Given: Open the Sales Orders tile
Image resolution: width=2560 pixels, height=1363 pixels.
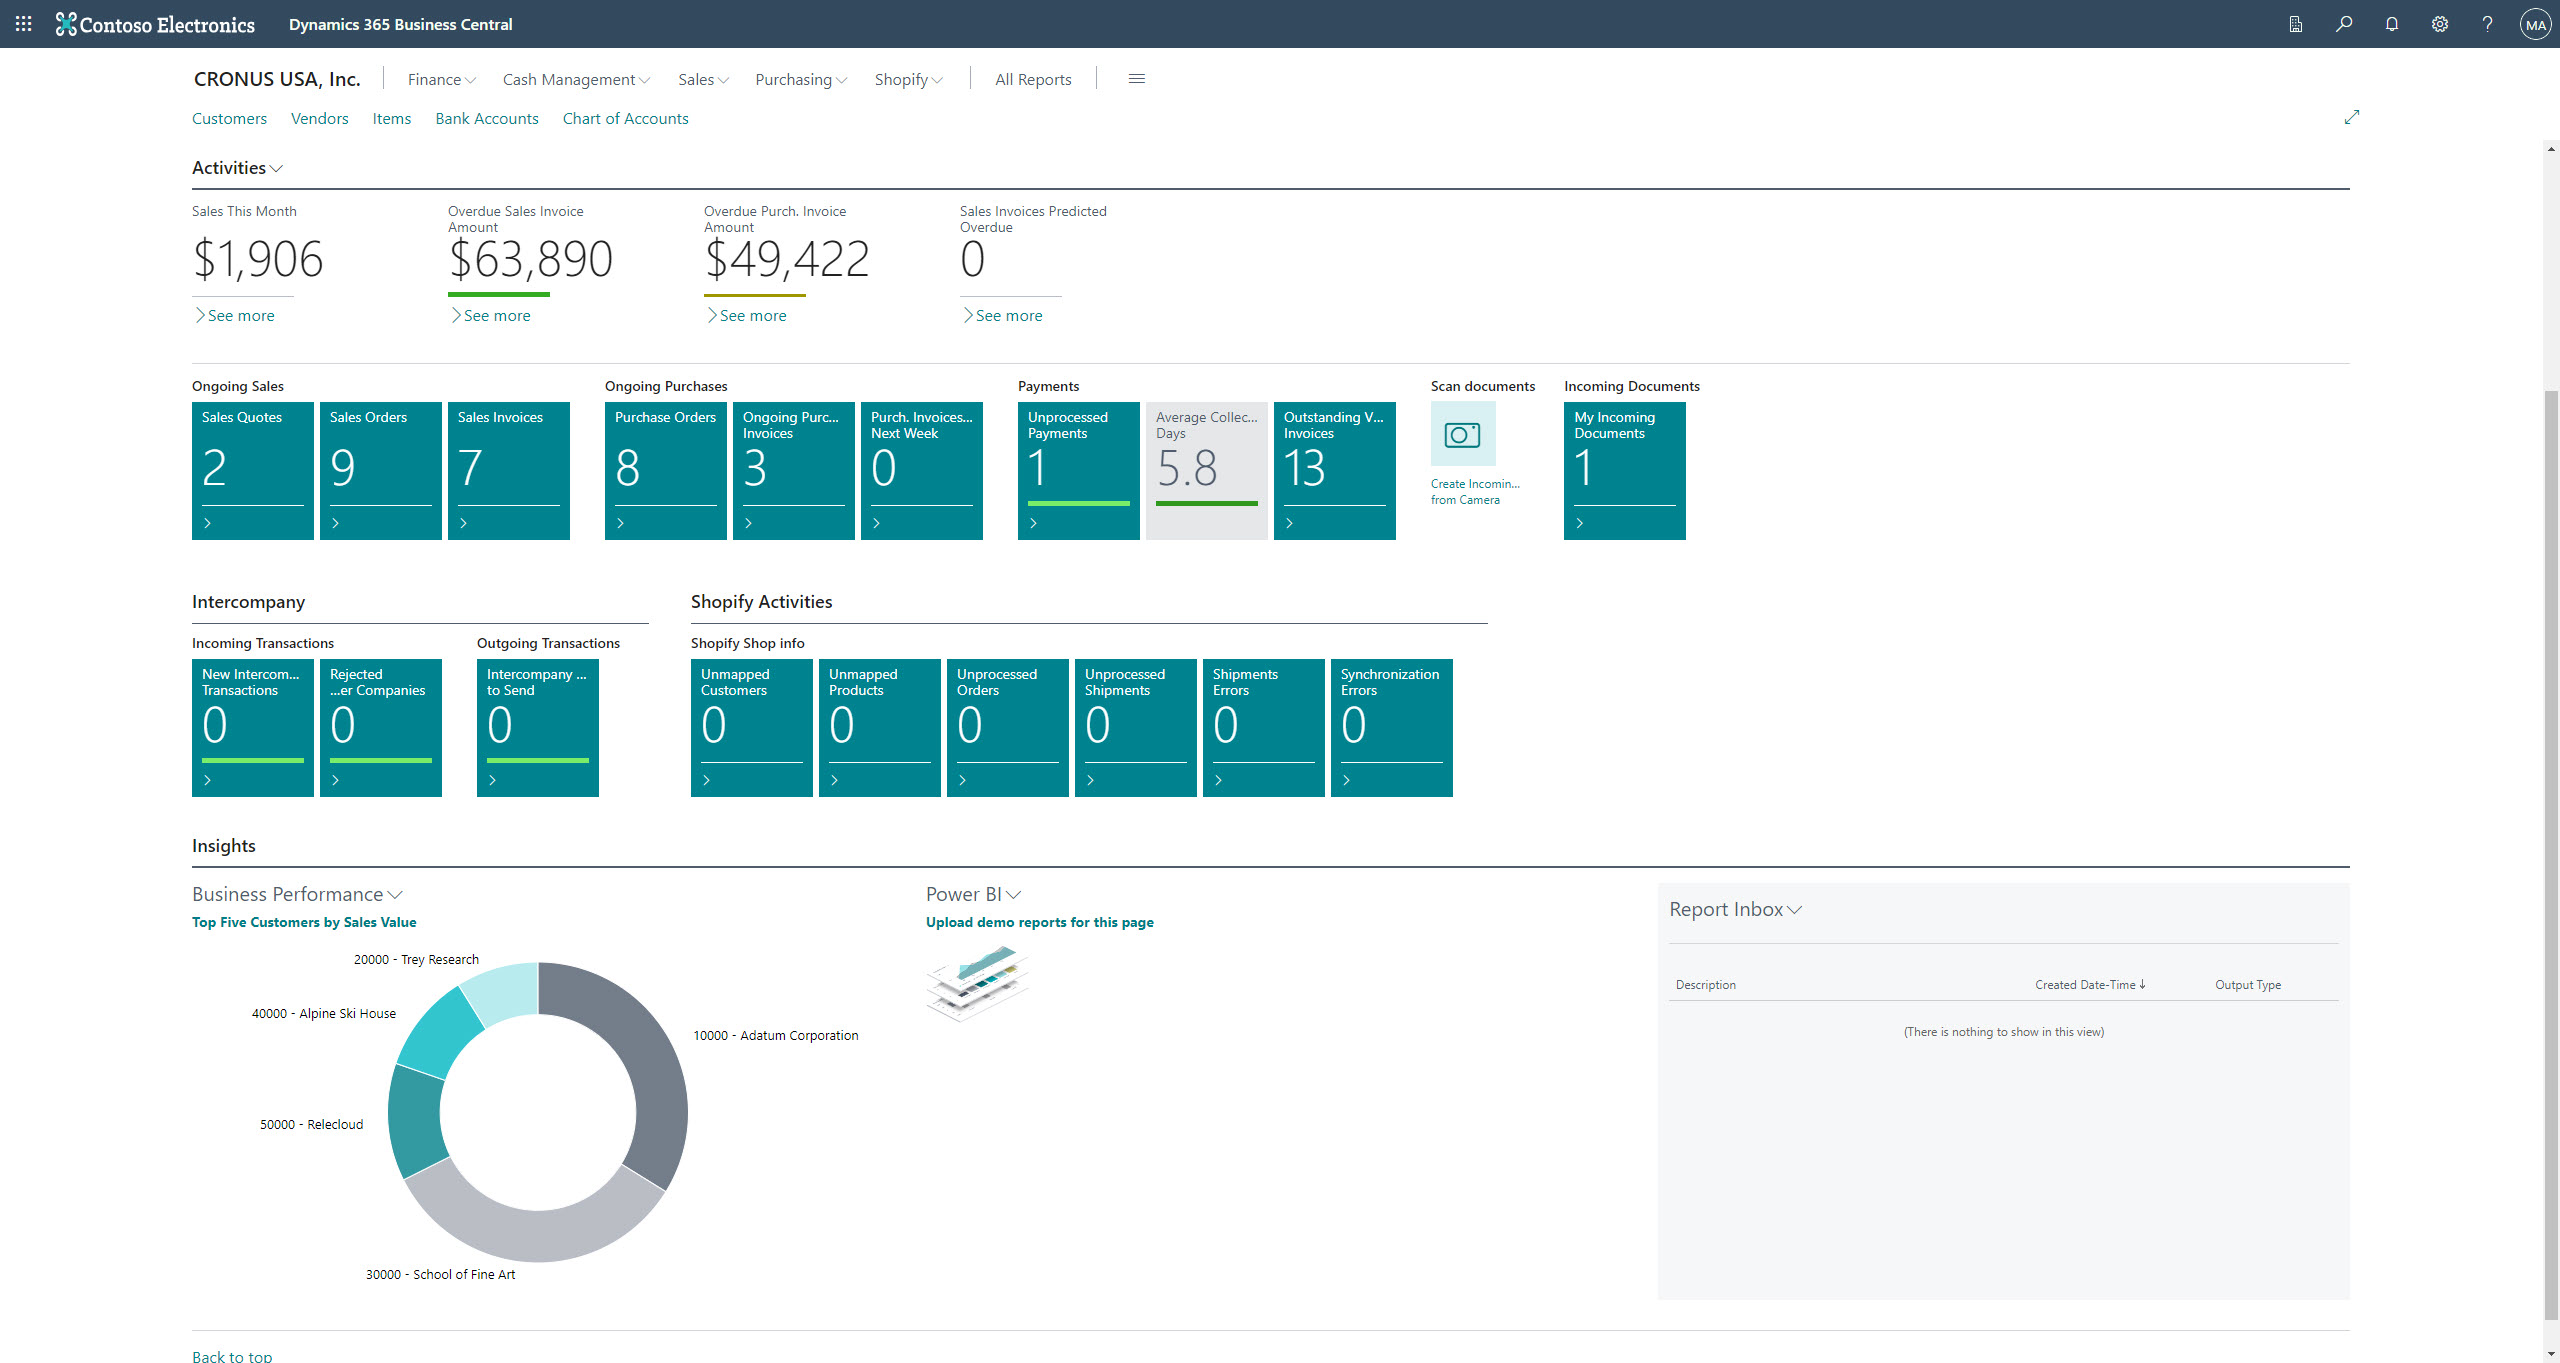Looking at the screenshot, I should (381, 471).
